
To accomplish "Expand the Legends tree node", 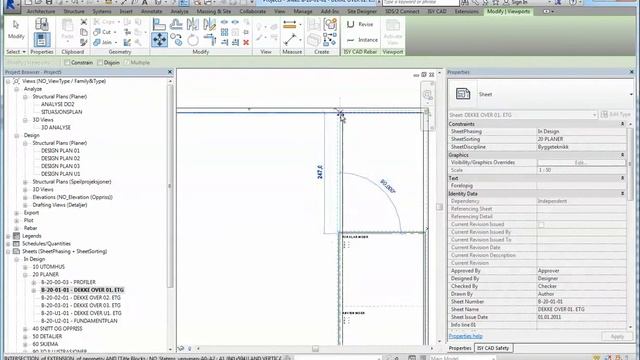I will [x=8, y=236].
